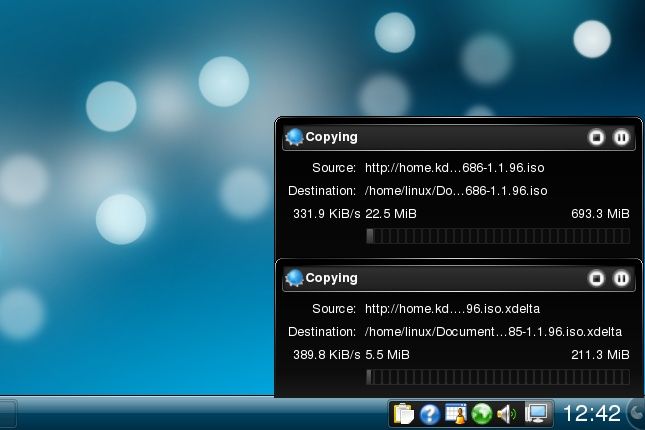
Task: Stop the iso.xdelta copy job
Action: (596, 278)
